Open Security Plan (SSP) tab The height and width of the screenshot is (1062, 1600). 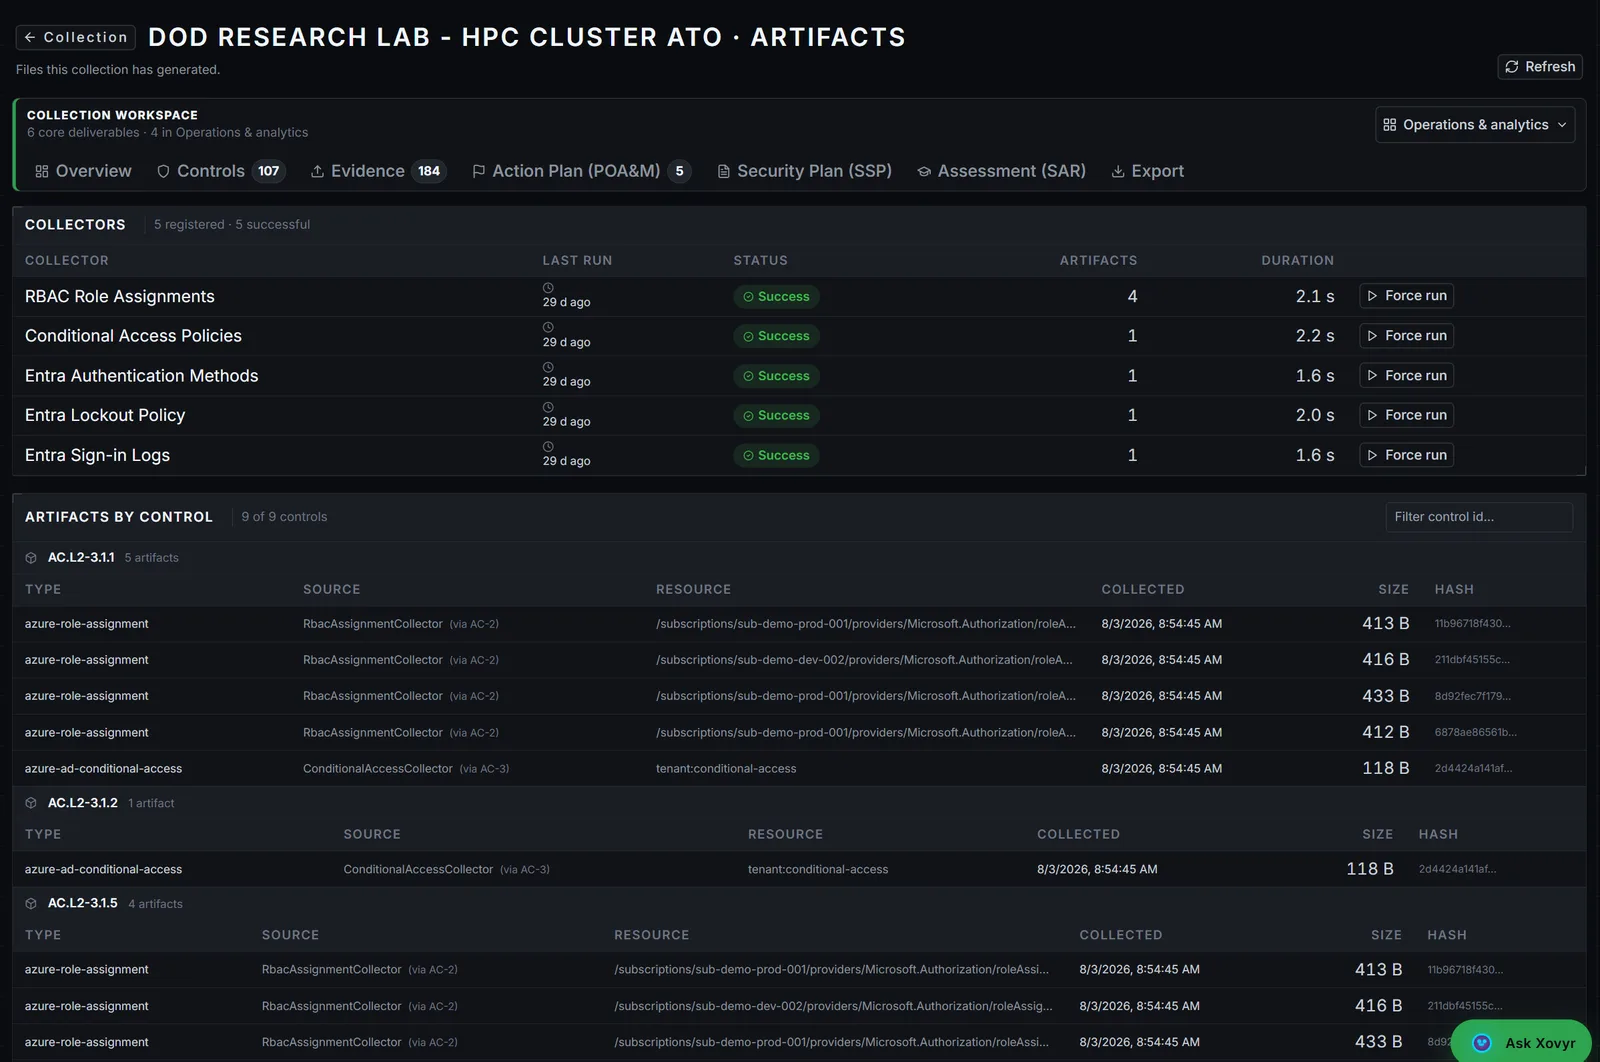click(805, 171)
